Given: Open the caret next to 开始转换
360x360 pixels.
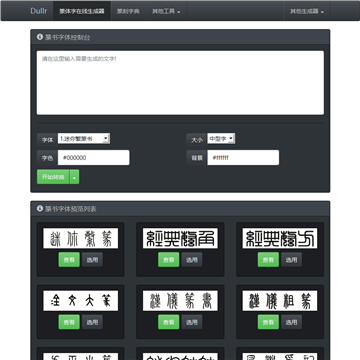Looking at the screenshot, I should tap(74, 177).
